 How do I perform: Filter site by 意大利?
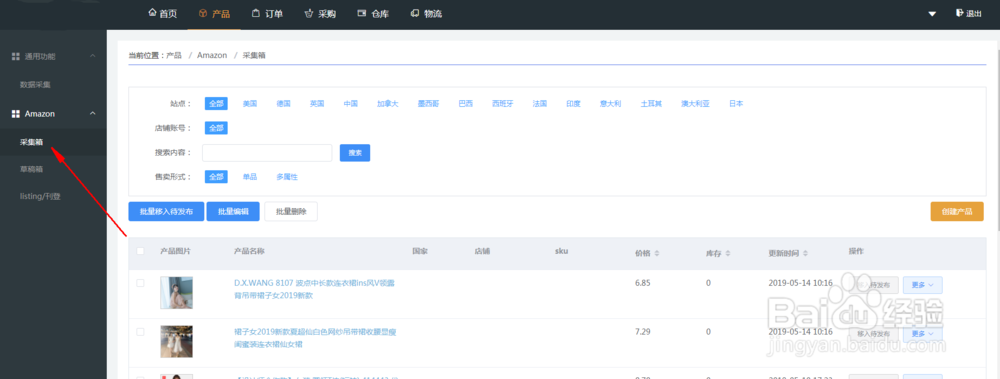point(611,103)
